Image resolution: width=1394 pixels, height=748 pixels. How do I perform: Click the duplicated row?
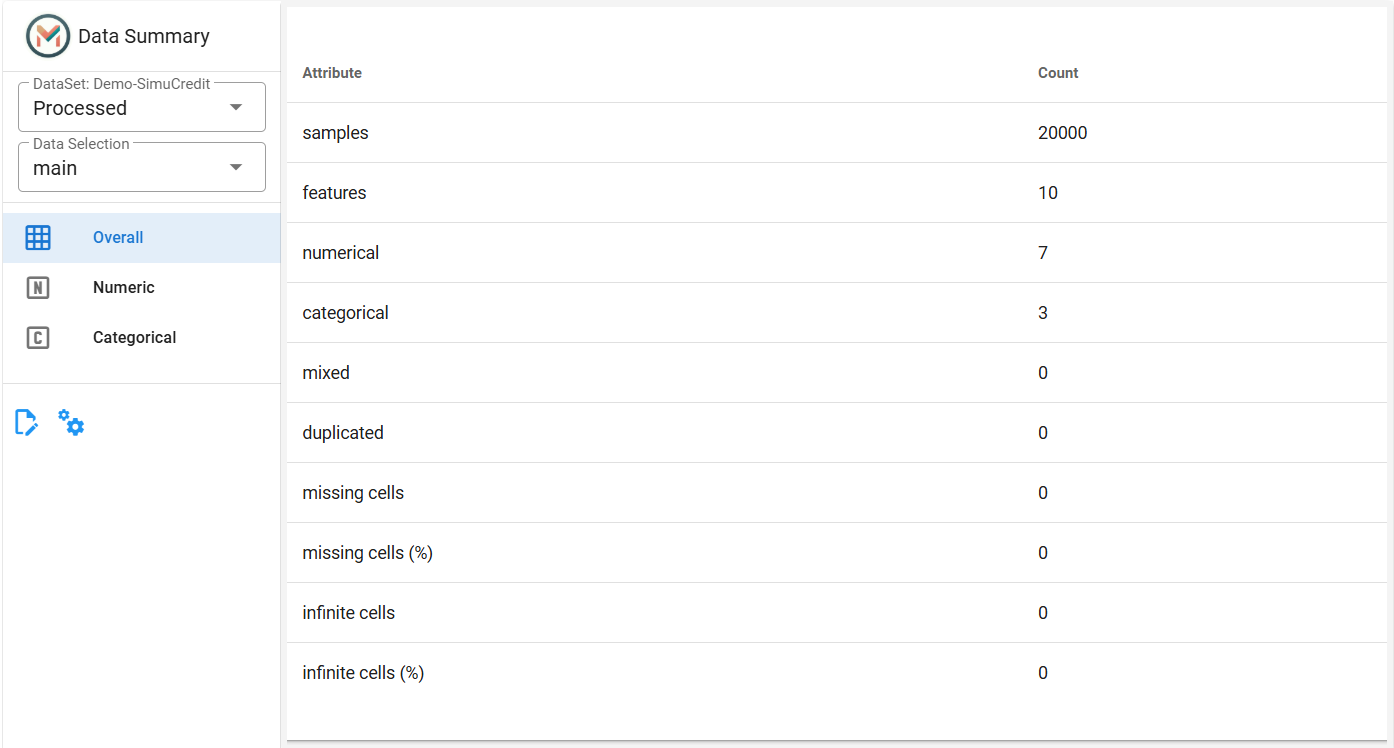(x=837, y=433)
